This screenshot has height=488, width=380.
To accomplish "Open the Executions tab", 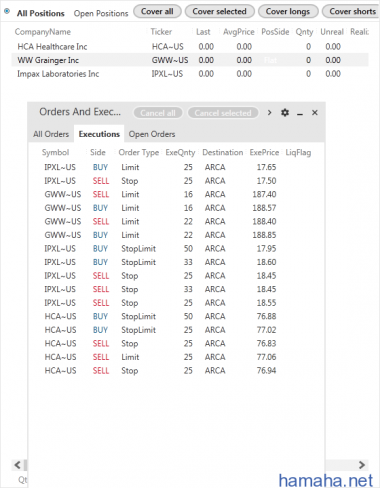I will click(99, 134).
